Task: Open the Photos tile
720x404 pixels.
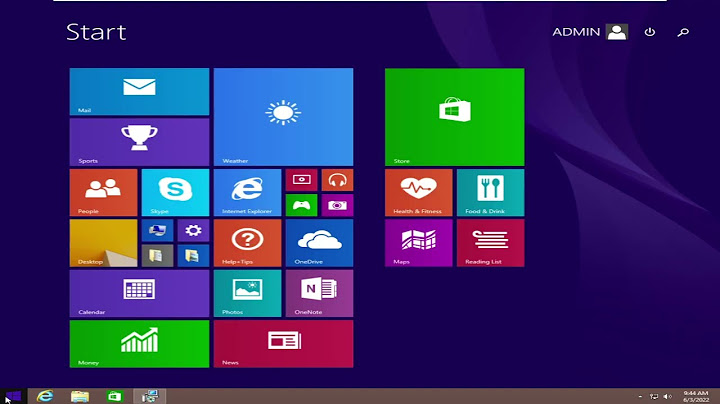Action: pos(248,293)
